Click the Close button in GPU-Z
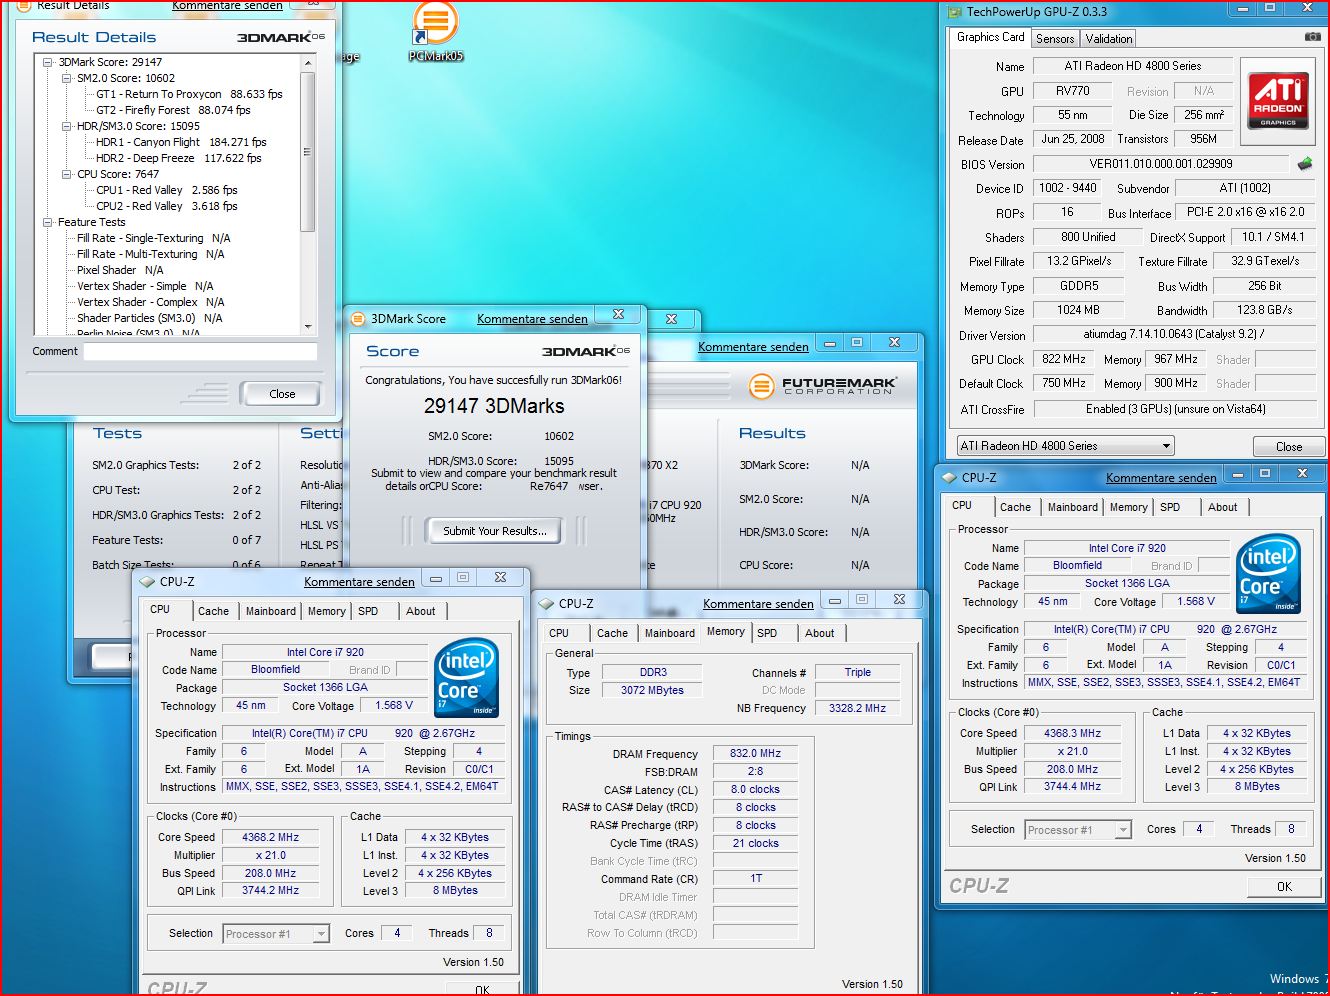The width and height of the screenshot is (1330, 996). 1289,447
